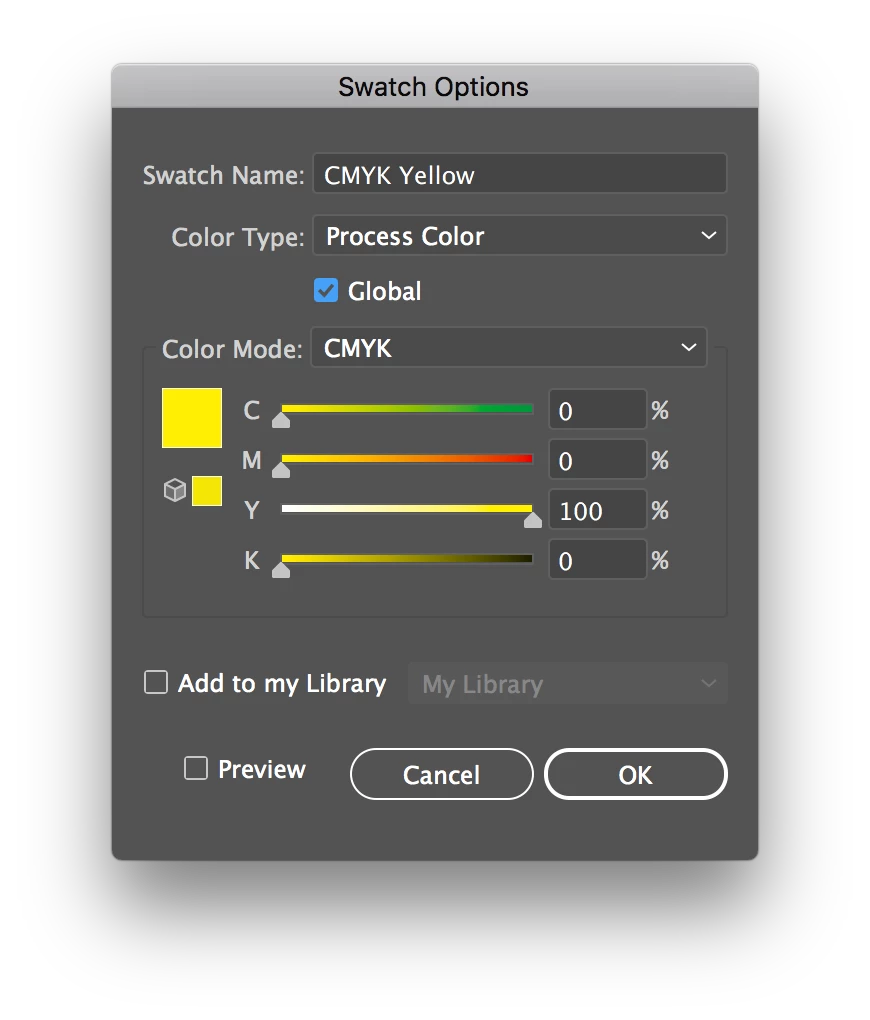This screenshot has width=870, height=1020.
Task: Click the large yellow color preview swatch
Action: point(192,418)
